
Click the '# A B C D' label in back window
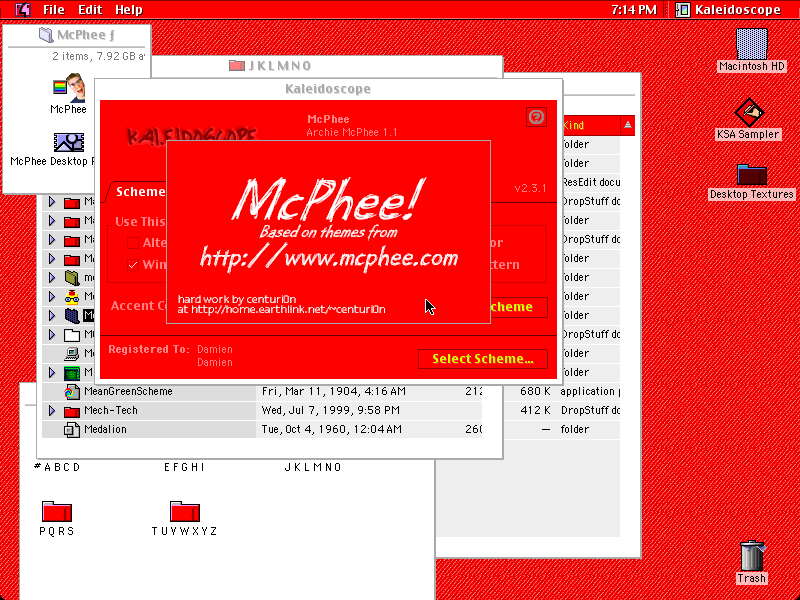(x=57, y=467)
